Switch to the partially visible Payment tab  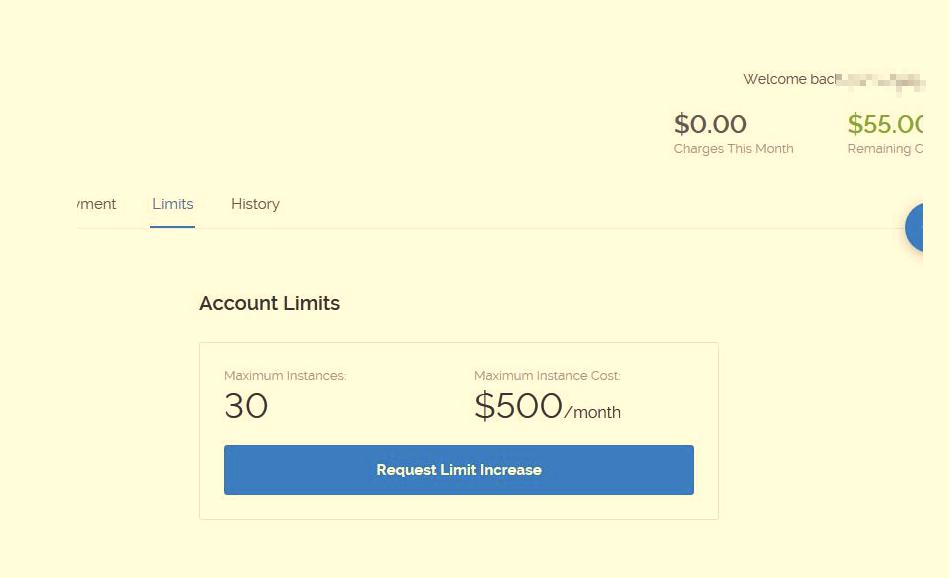click(x=96, y=204)
